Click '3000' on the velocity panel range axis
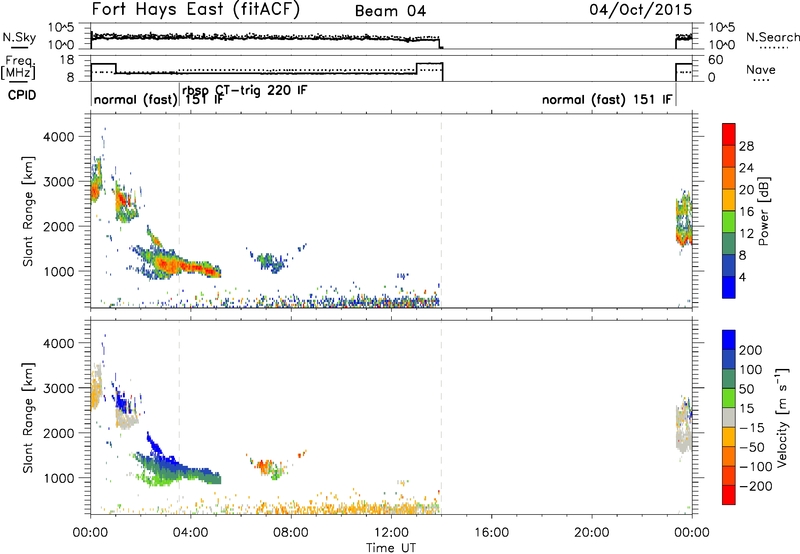 click(58, 388)
